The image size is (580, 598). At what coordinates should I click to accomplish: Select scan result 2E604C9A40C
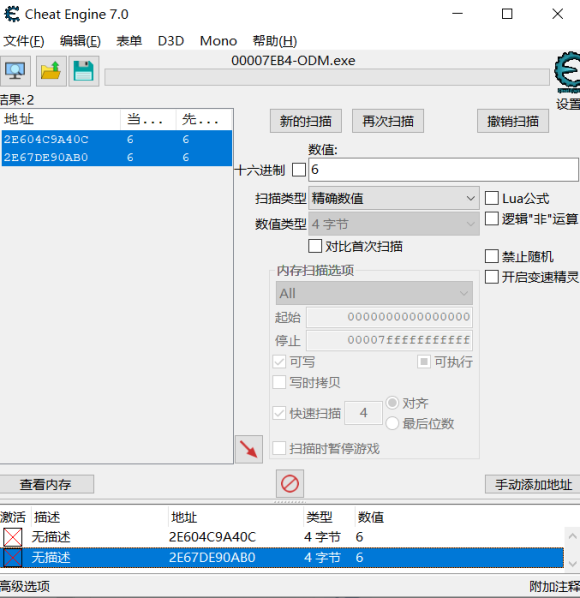(117, 139)
